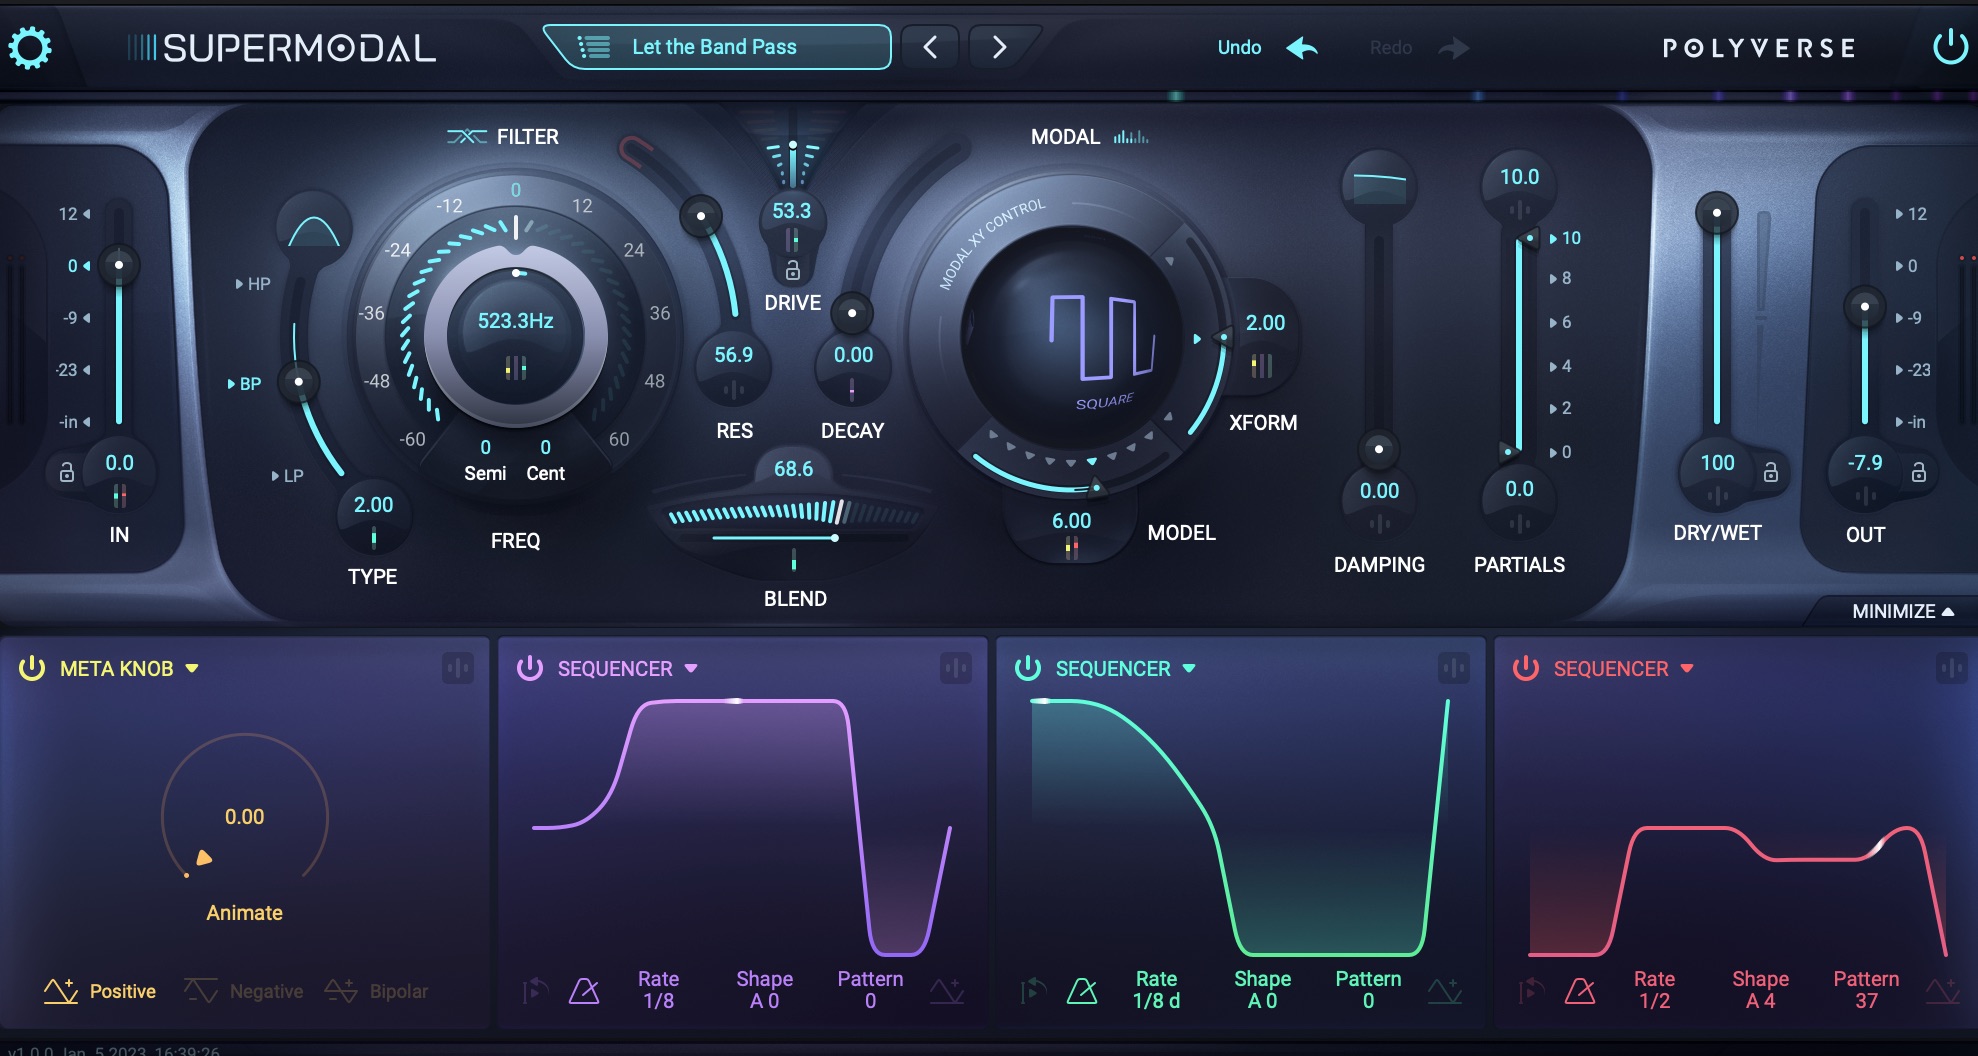Image resolution: width=1978 pixels, height=1056 pixels.
Task: Open the Meta Knob type dropdown
Action: pos(192,668)
